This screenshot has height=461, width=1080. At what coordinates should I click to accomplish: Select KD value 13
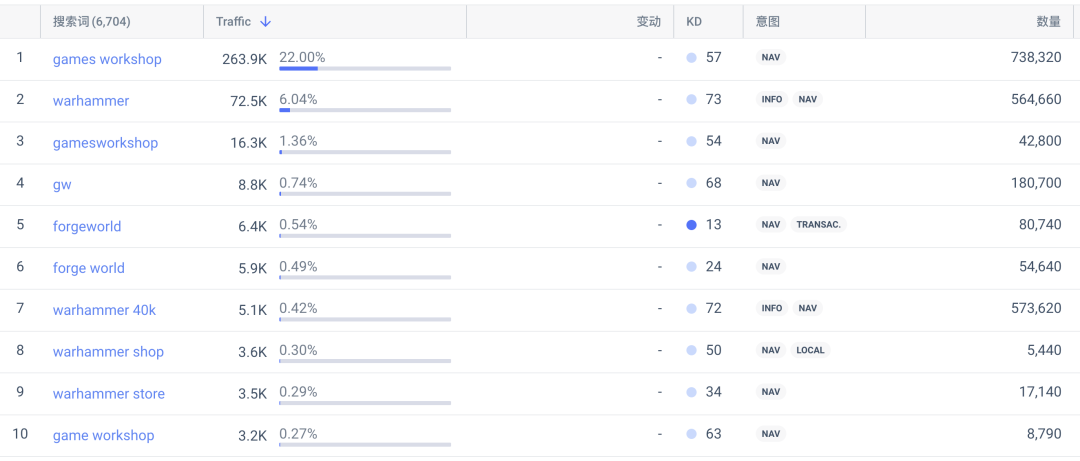[714, 225]
